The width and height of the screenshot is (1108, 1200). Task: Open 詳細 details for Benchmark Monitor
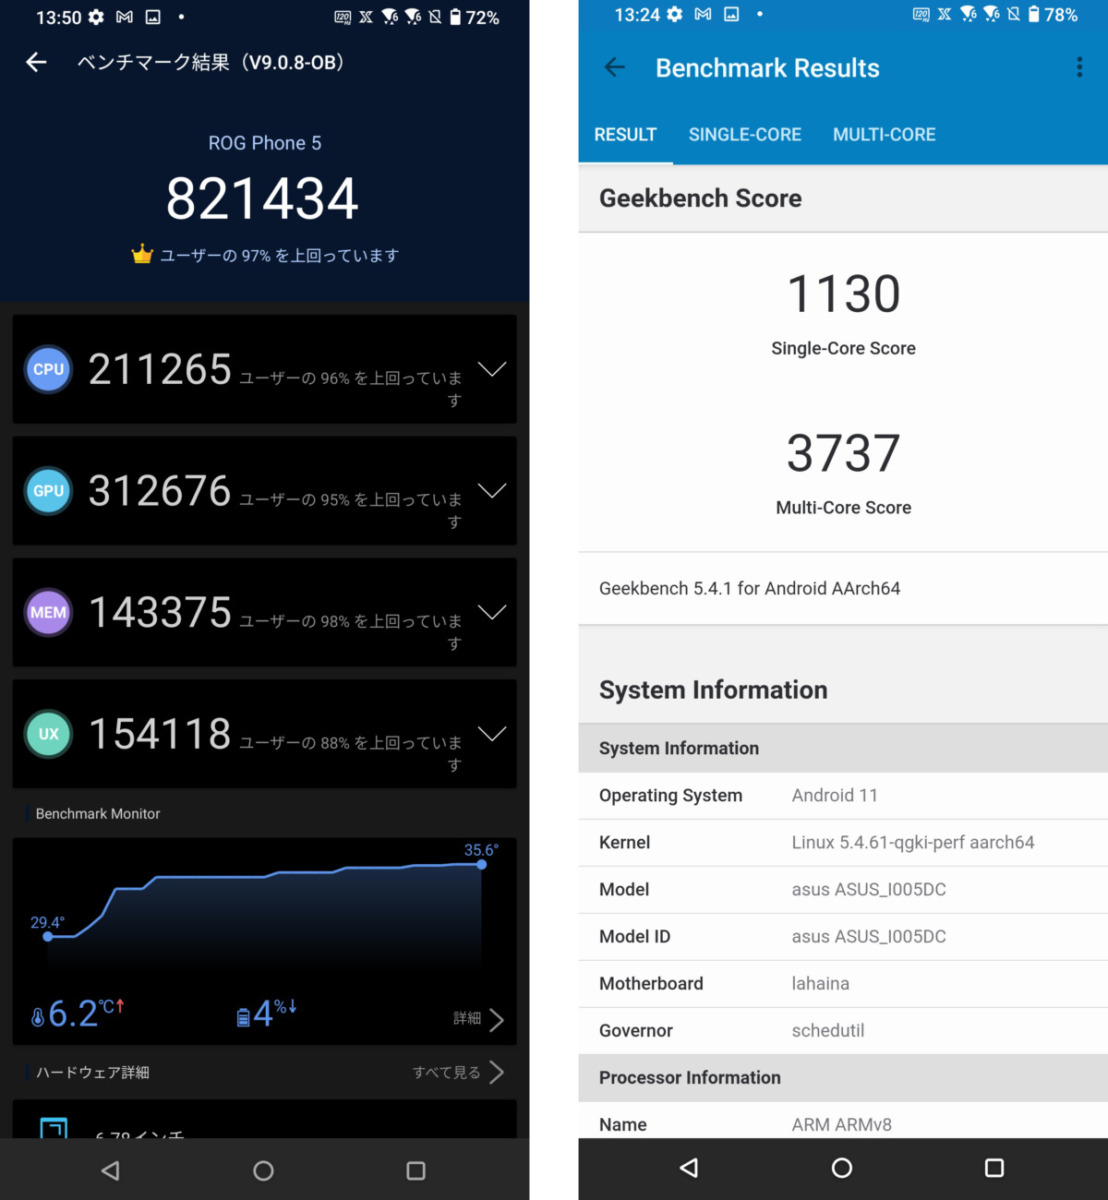478,1018
